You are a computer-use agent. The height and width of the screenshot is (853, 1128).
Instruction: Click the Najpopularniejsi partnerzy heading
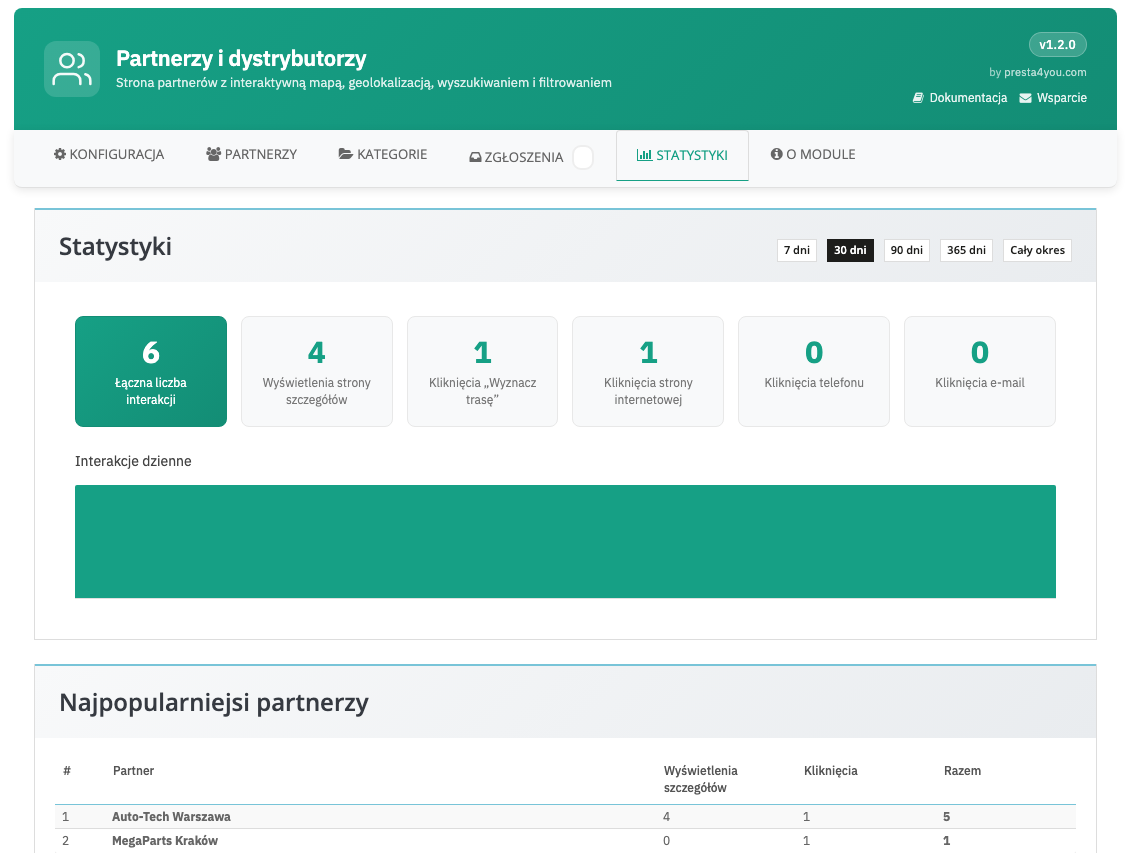coord(214,702)
